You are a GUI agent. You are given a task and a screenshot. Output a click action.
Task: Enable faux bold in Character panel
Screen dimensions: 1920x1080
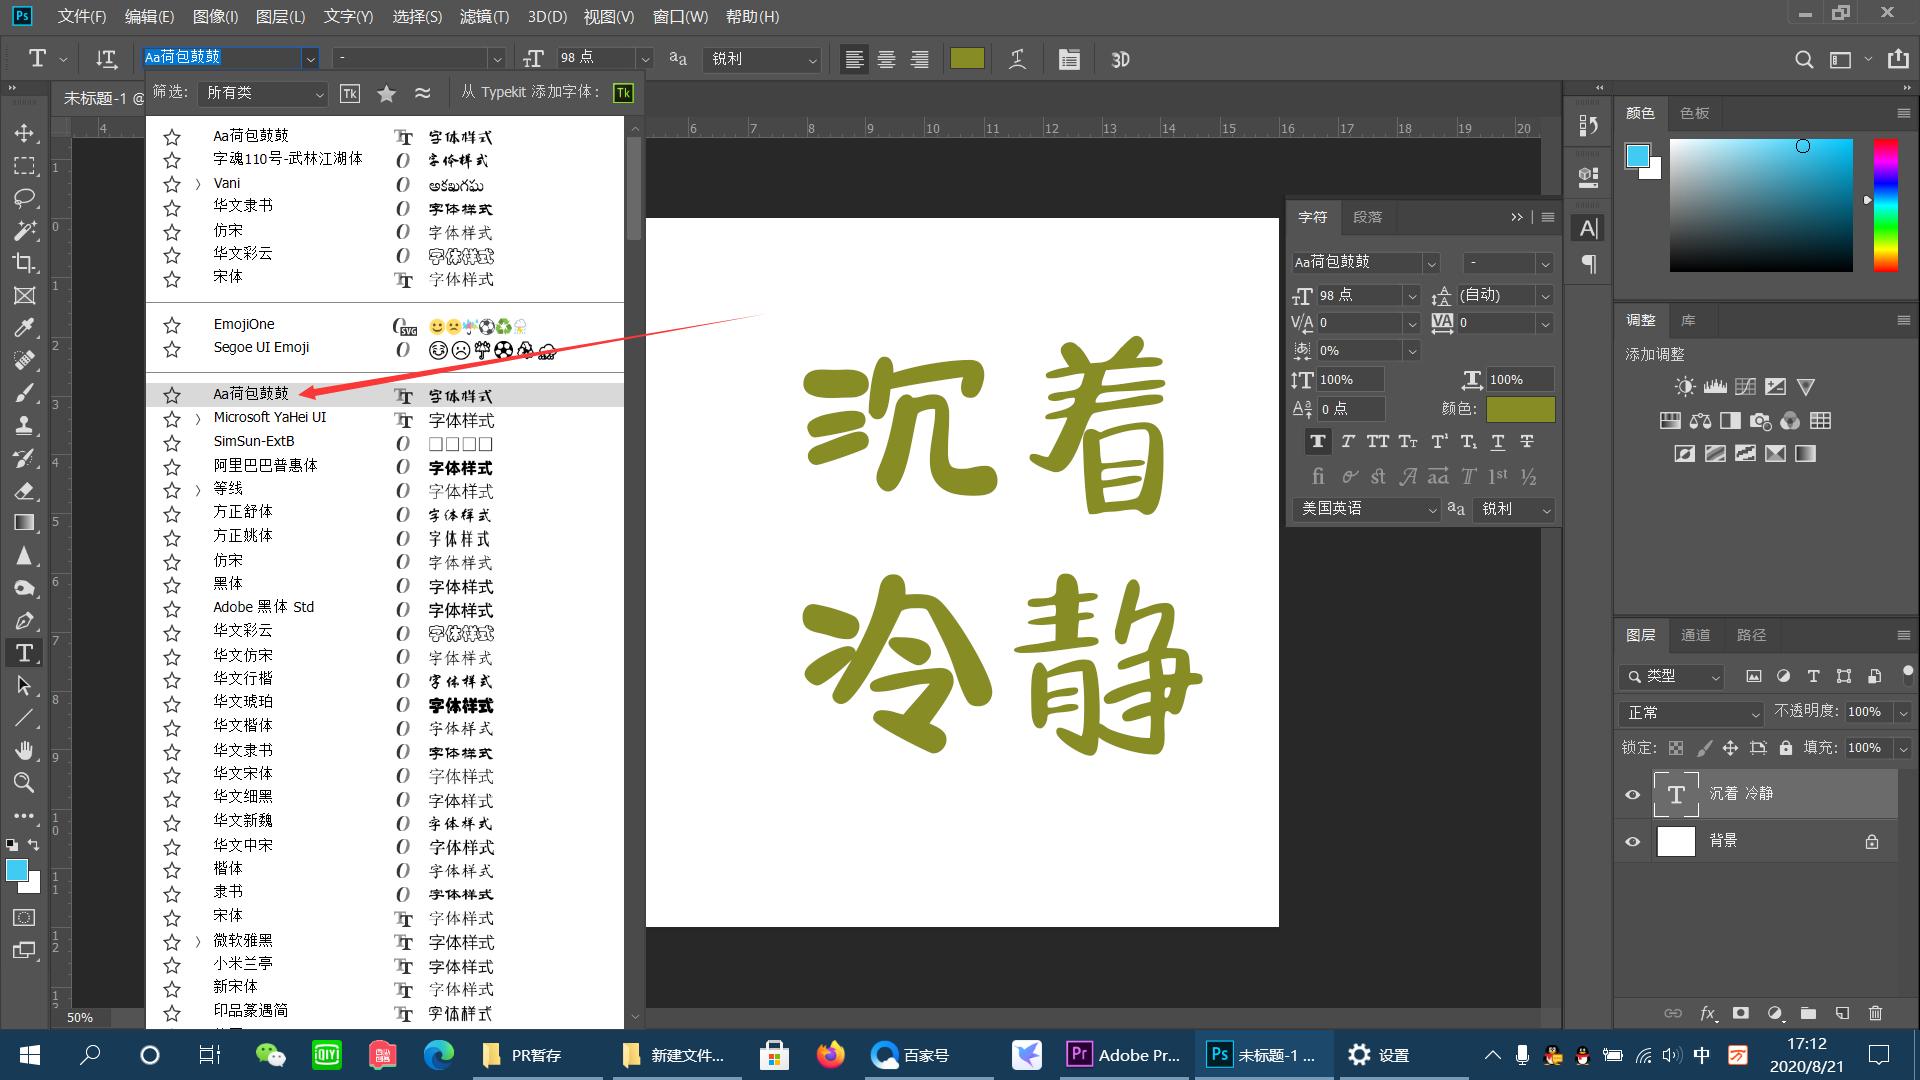(1318, 441)
